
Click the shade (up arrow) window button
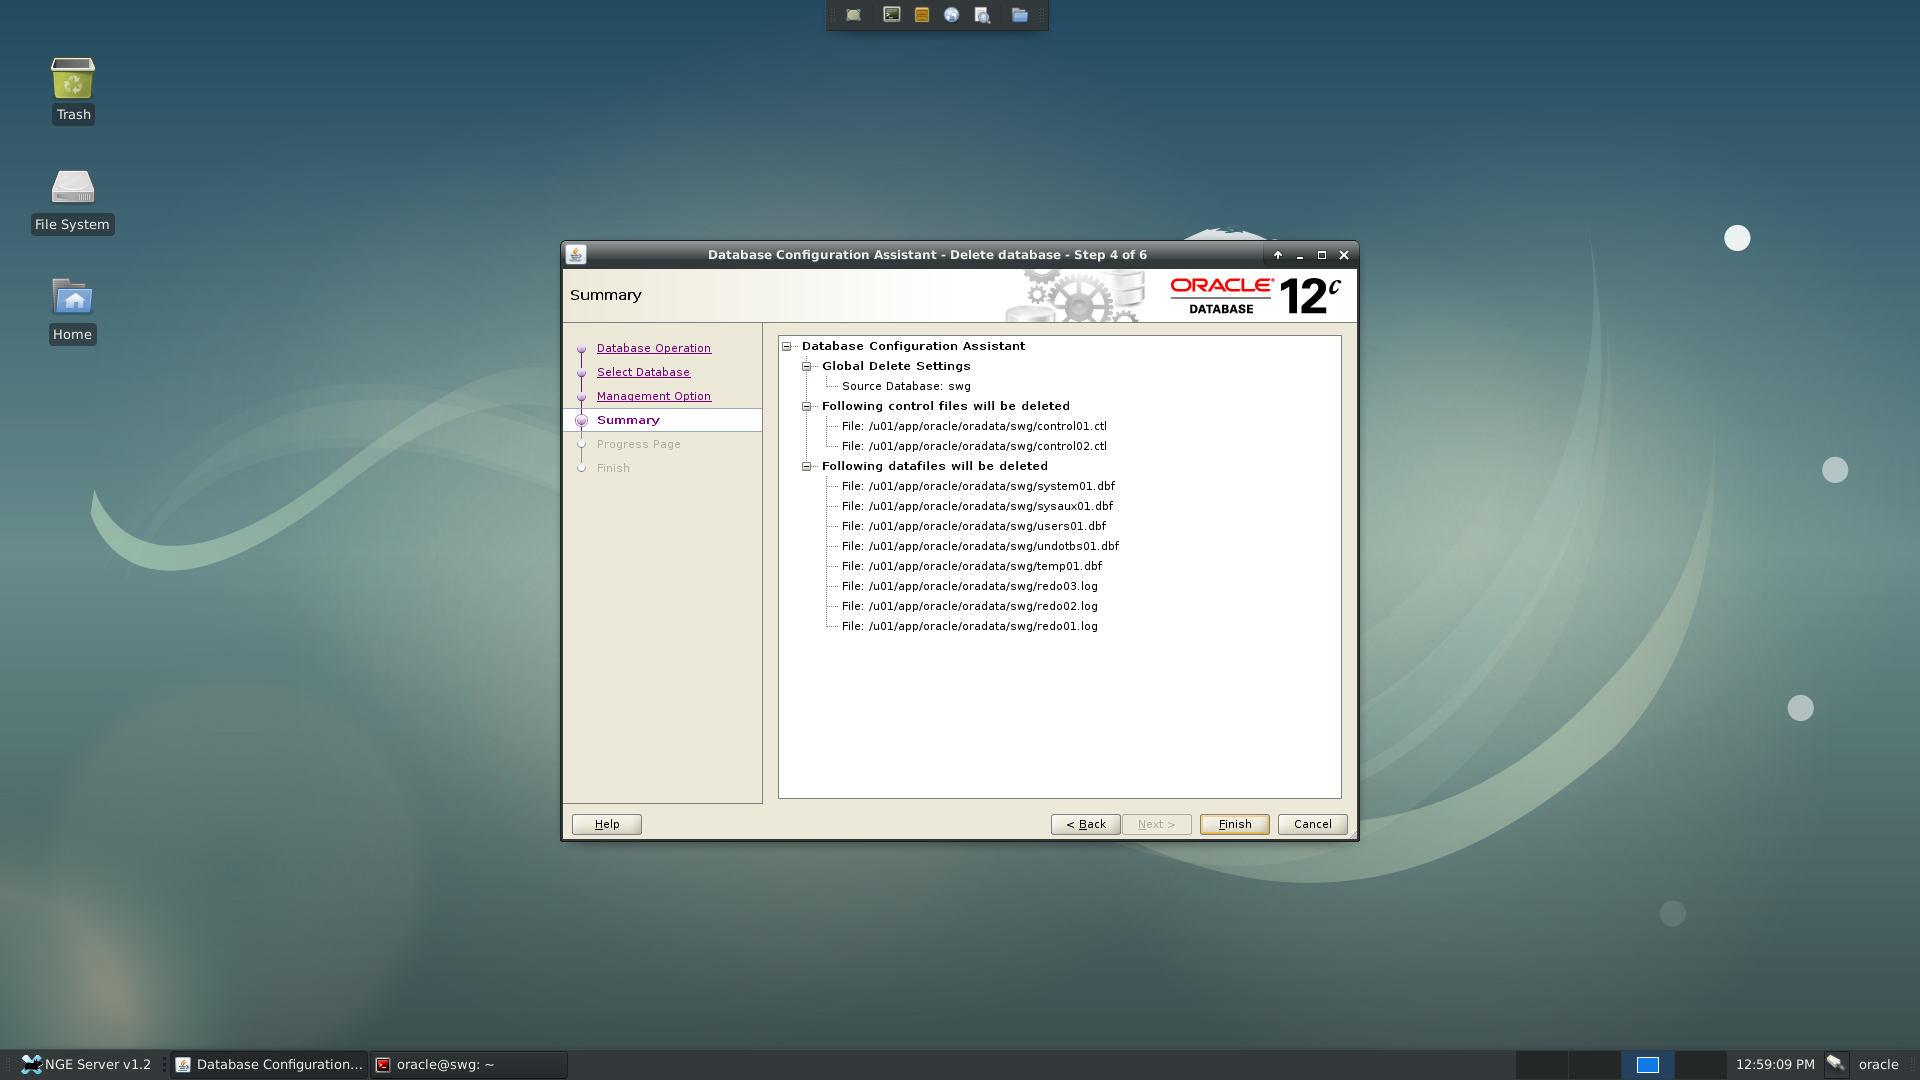click(x=1278, y=255)
